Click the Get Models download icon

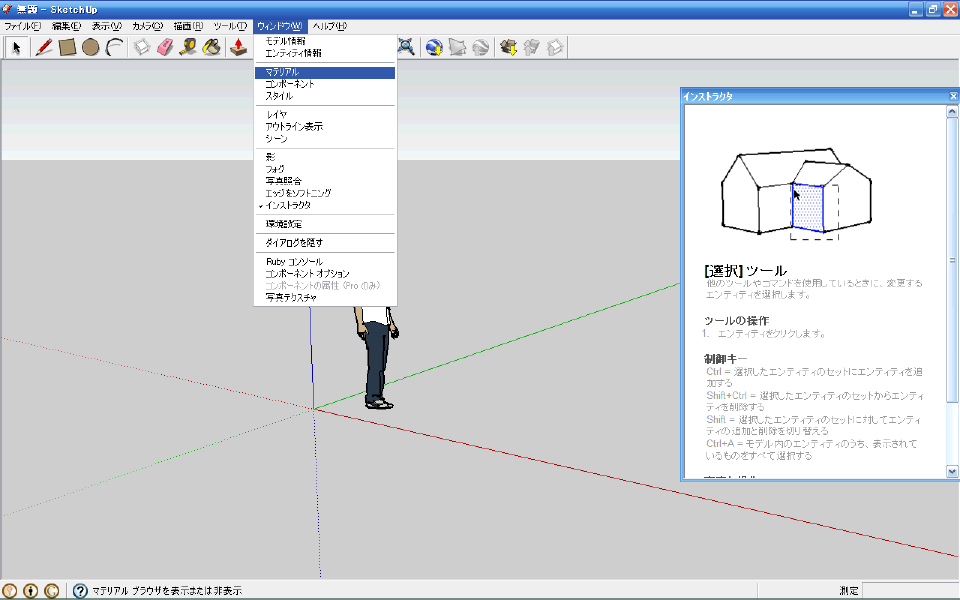click(x=508, y=47)
